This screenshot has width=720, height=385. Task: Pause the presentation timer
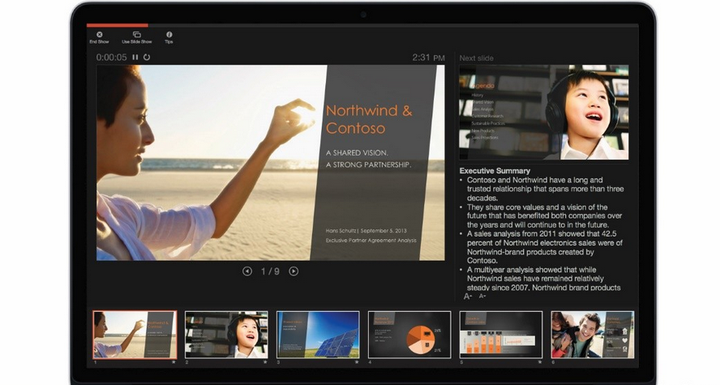(x=135, y=57)
